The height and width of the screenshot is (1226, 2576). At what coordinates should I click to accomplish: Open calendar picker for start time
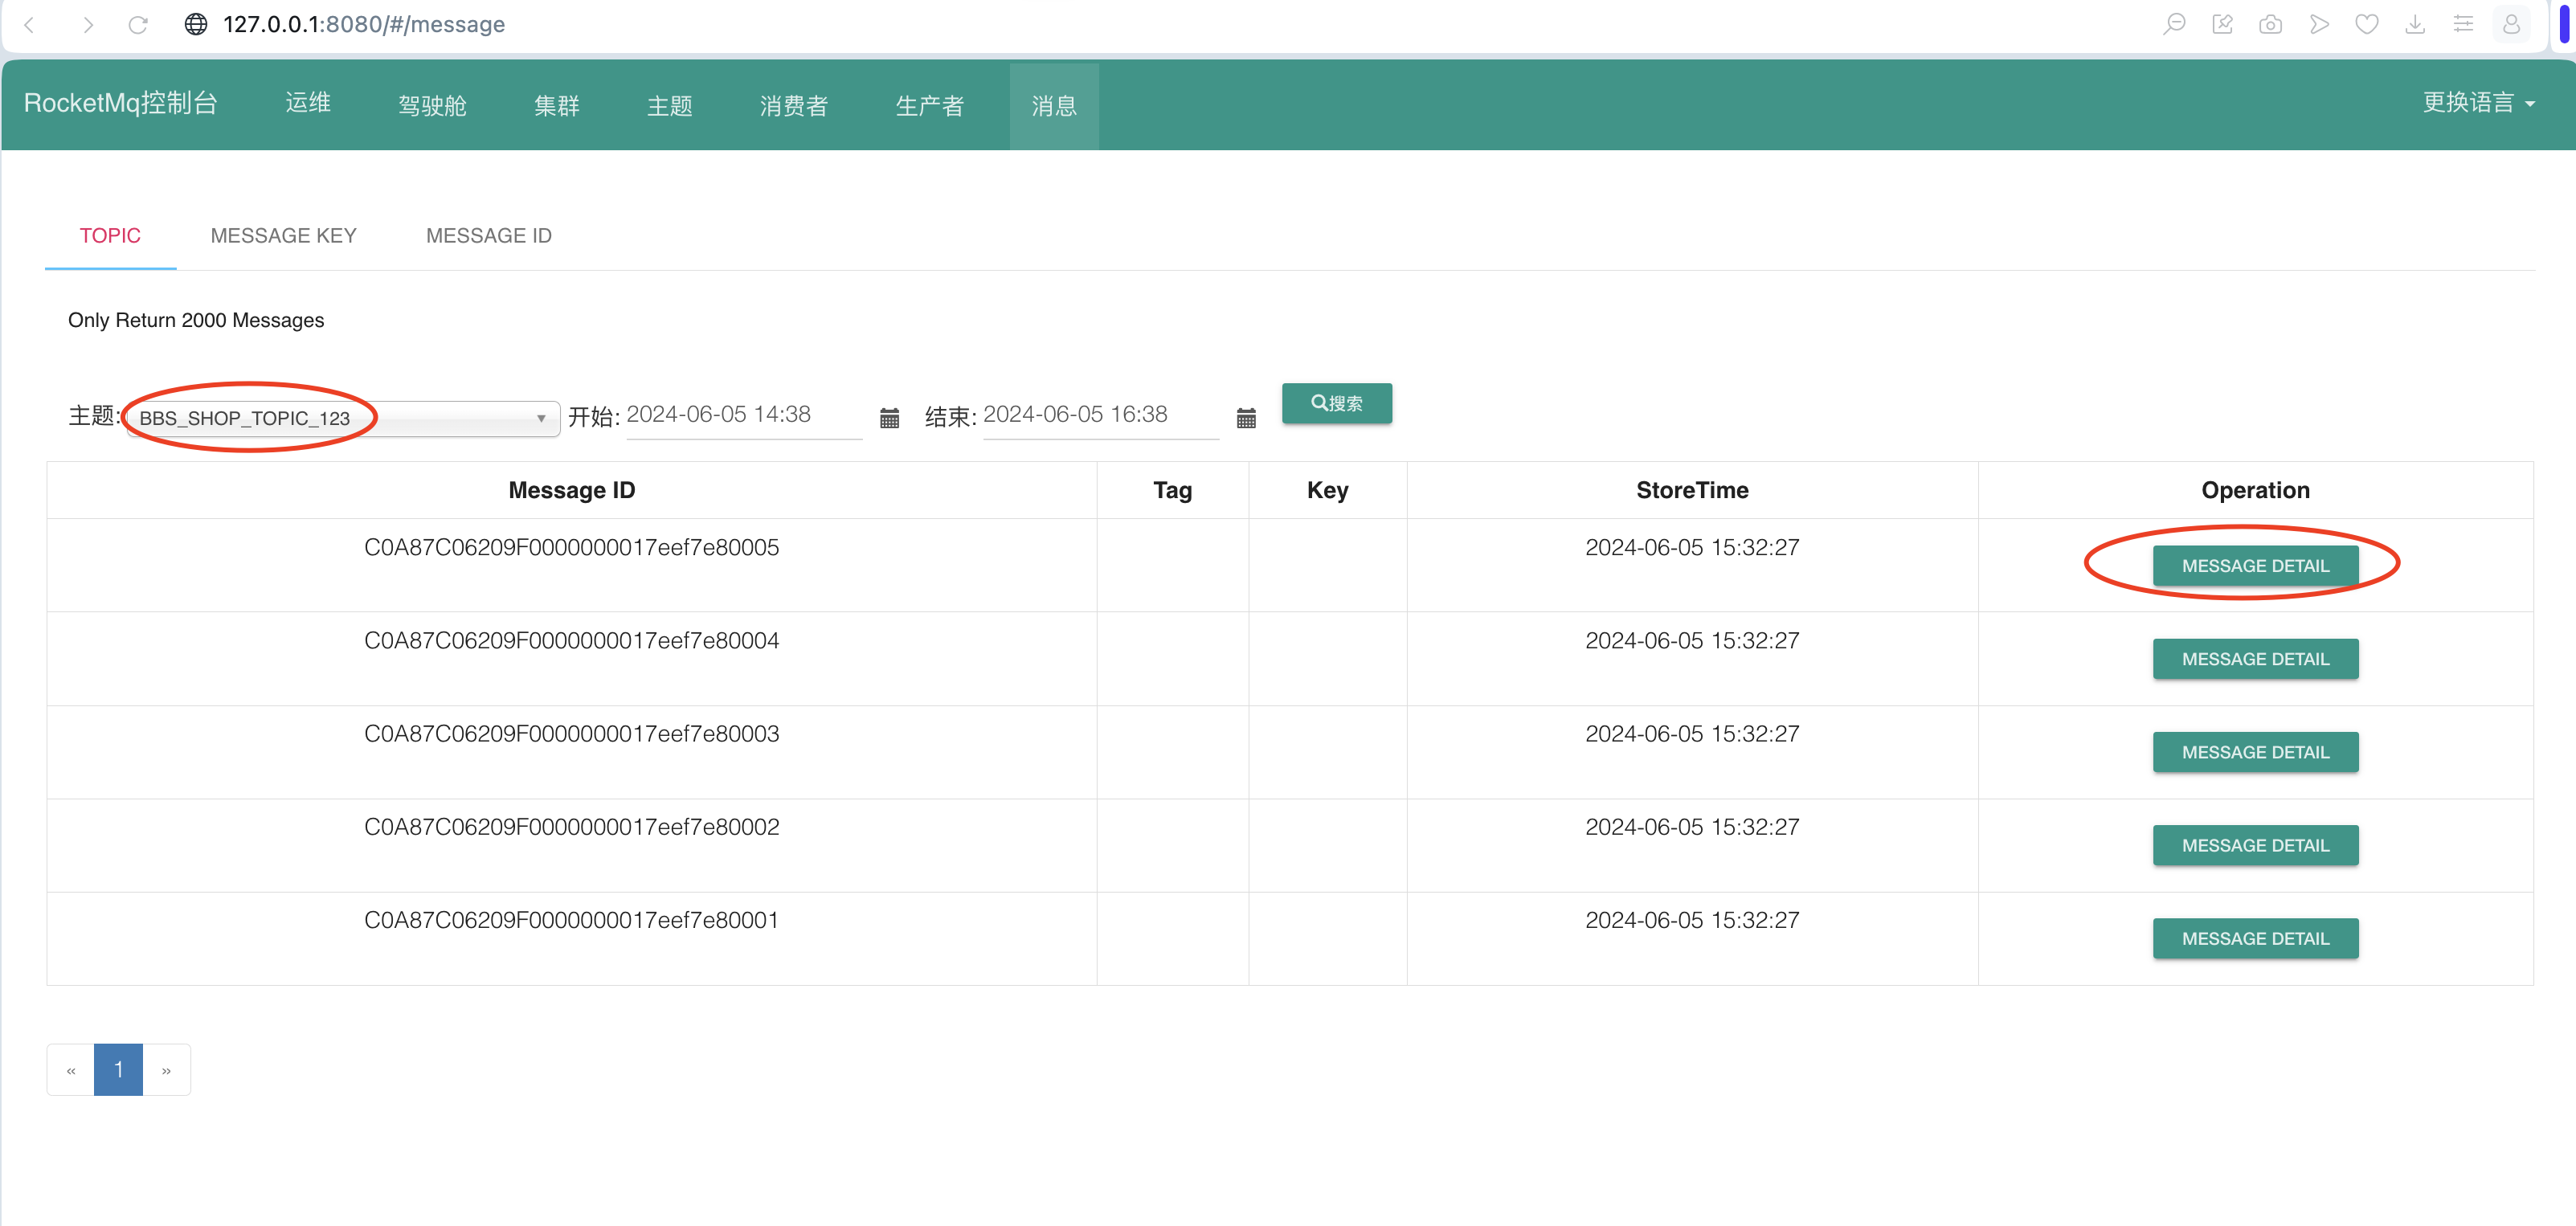click(889, 418)
